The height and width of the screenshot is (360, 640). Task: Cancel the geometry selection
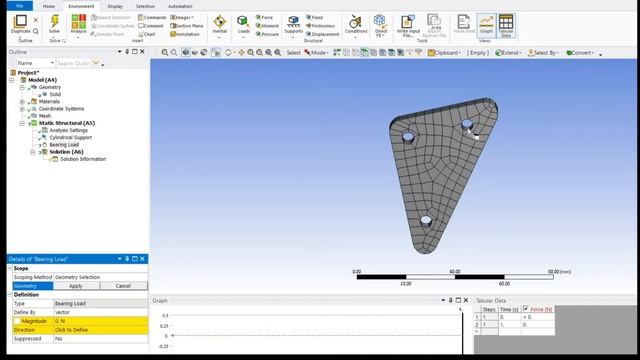tap(123, 286)
